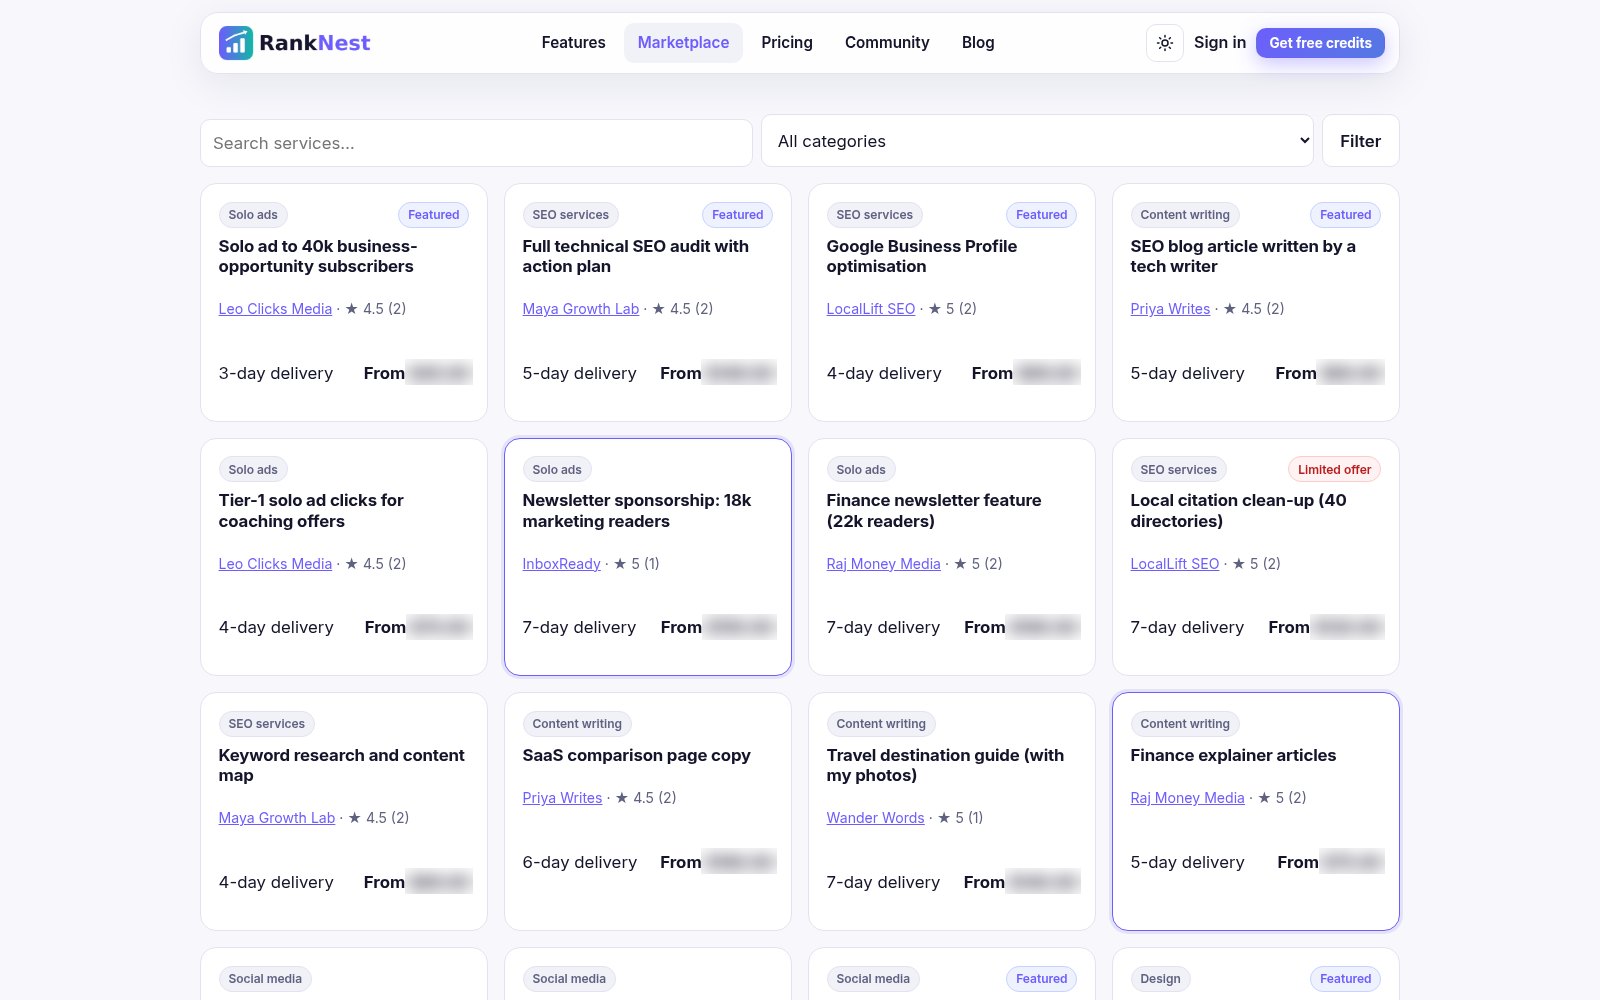1600x1000 pixels.
Task: Go to the Features nav item
Action: coord(573,43)
